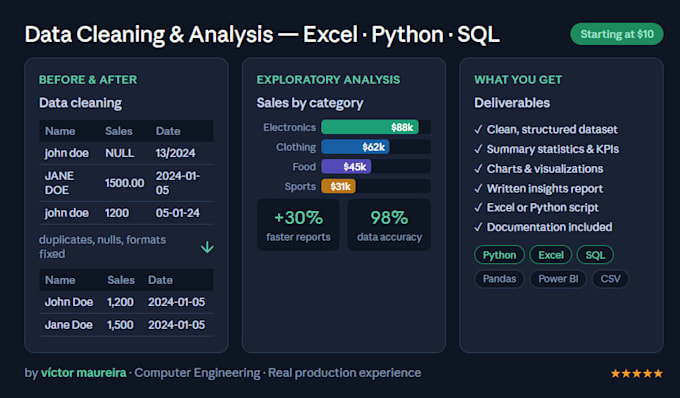The image size is (680, 398).
Task: Click the Real production experience footer text
Action: tap(344, 373)
